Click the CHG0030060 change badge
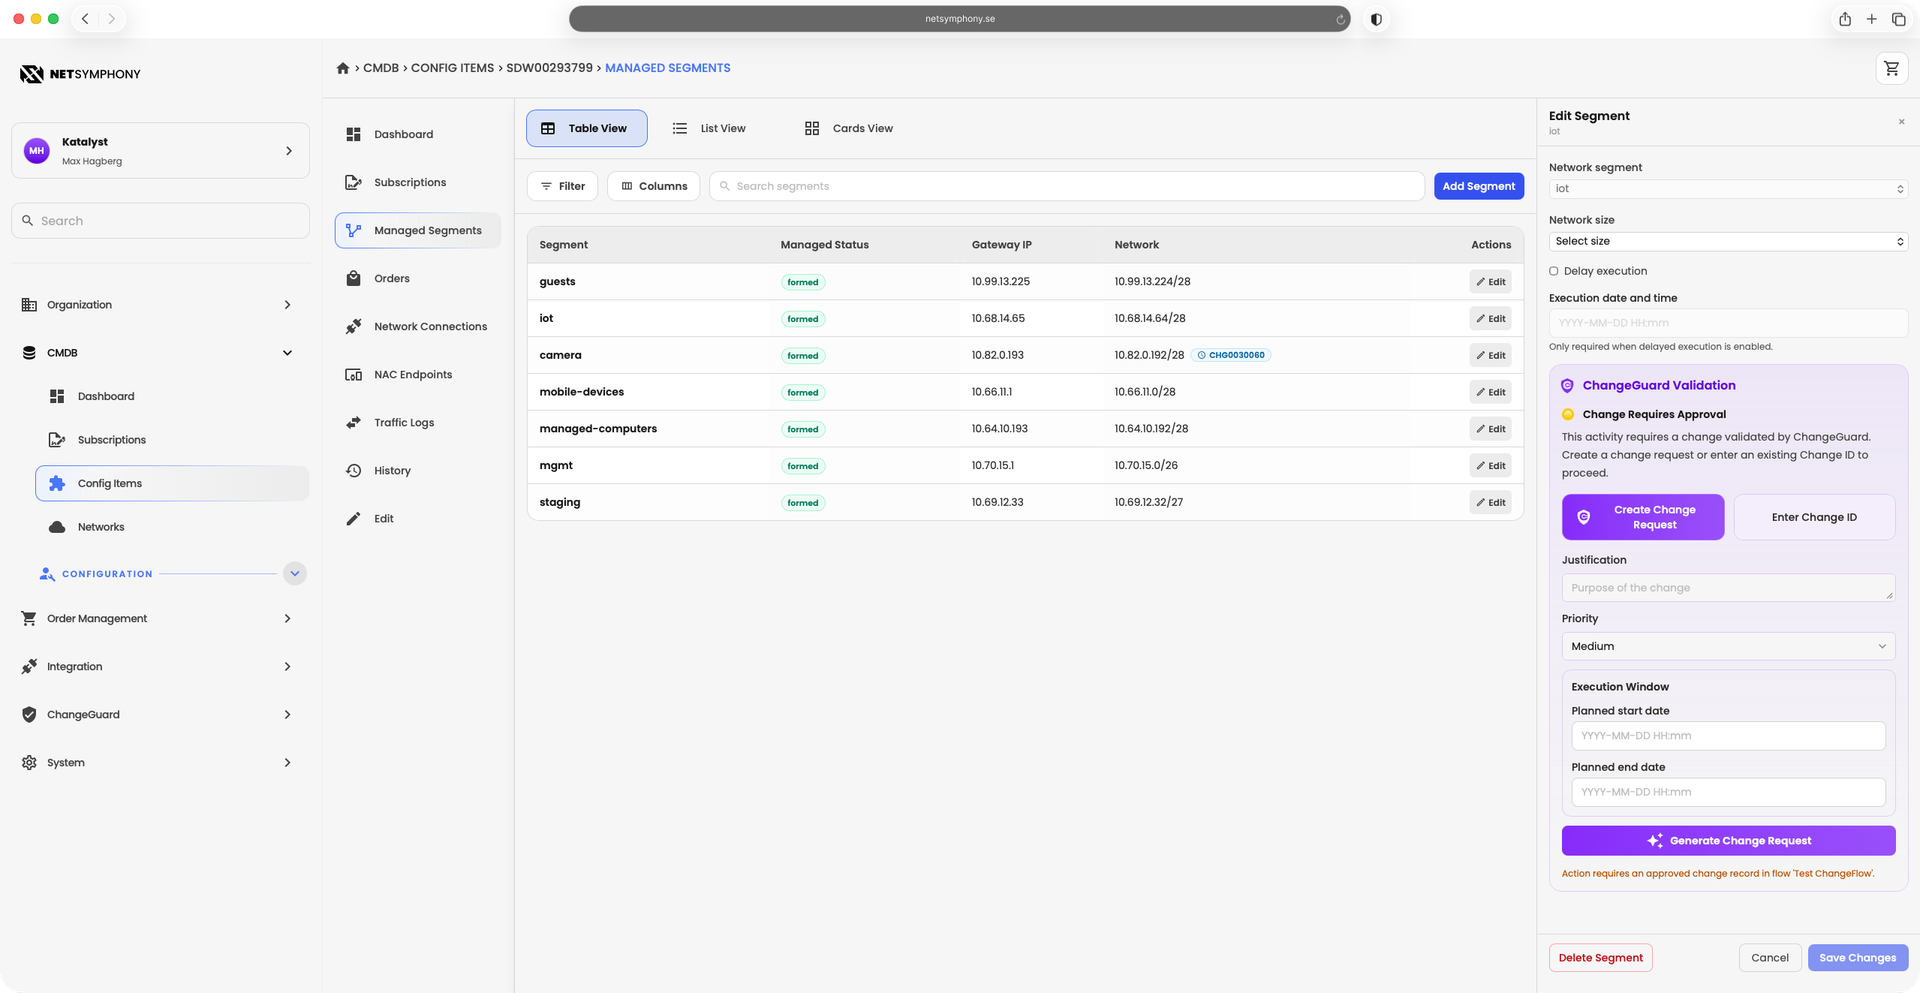1920x993 pixels. click(1231, 355)
